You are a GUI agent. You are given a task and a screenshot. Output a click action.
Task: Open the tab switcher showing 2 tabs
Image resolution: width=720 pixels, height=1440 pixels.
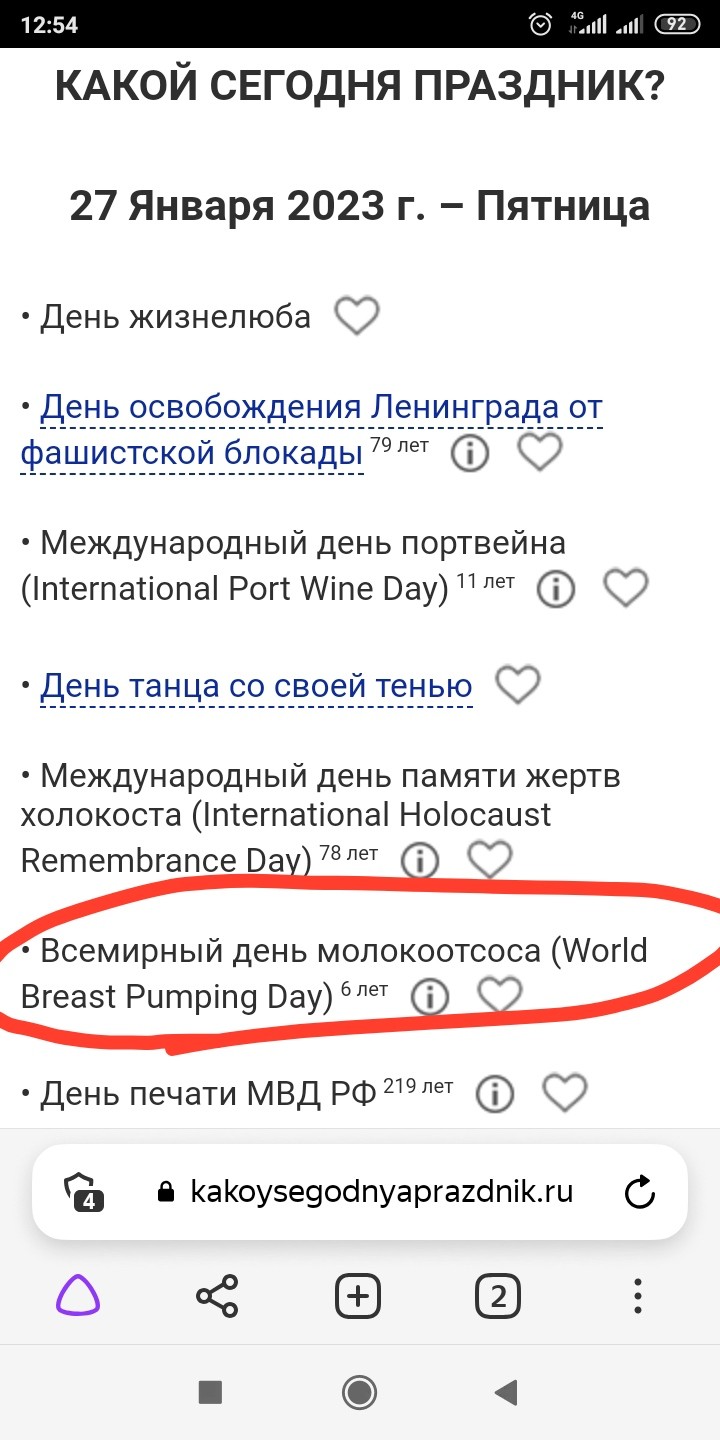point(498,1297)
